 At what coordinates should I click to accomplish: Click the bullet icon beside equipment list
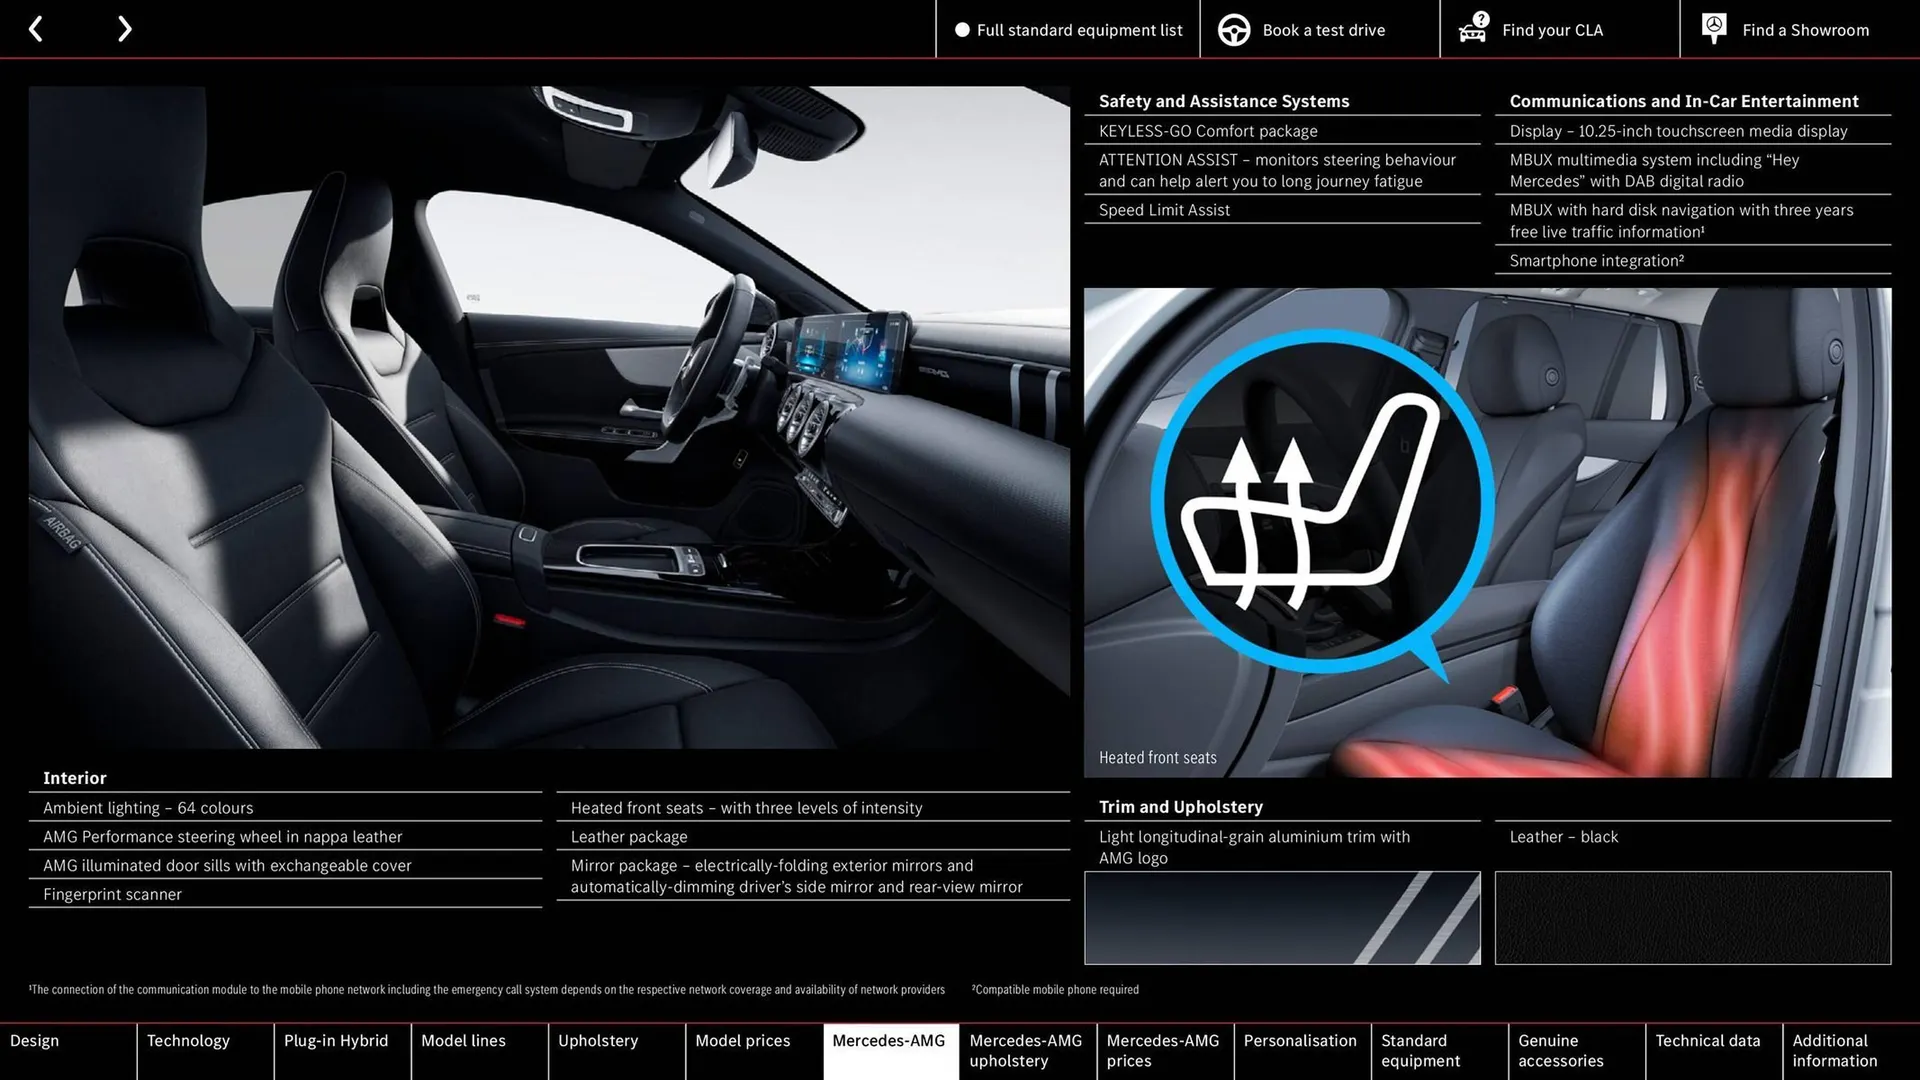point(961,30)
